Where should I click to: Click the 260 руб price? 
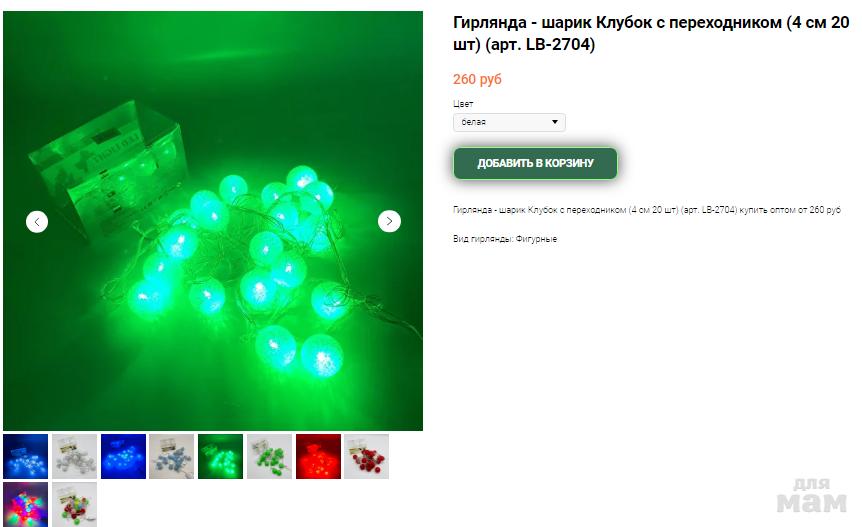coord(477,79)
